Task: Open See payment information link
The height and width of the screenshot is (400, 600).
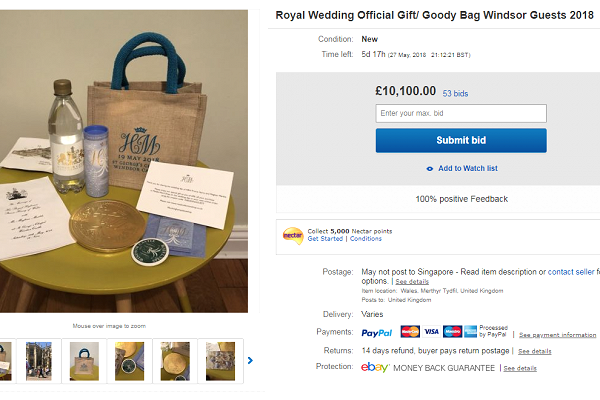Action: pos(557,335)
